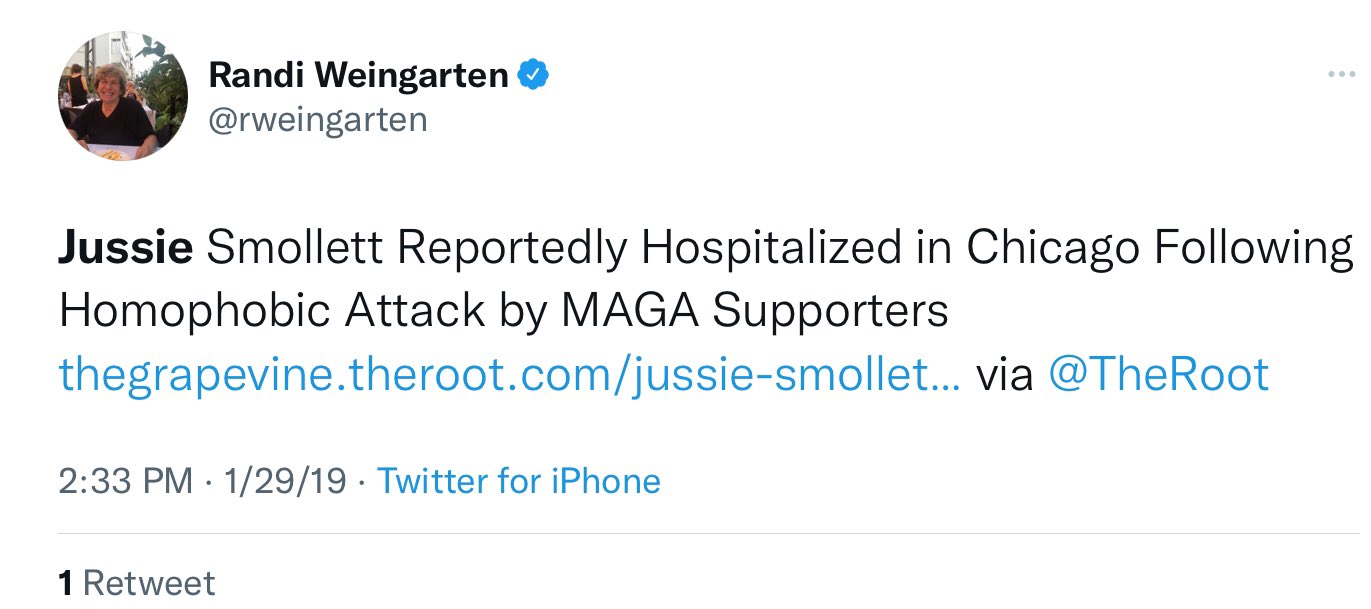The image size is (1371, 609).
Task: Click the bold word Jussie
Action: 125,249
